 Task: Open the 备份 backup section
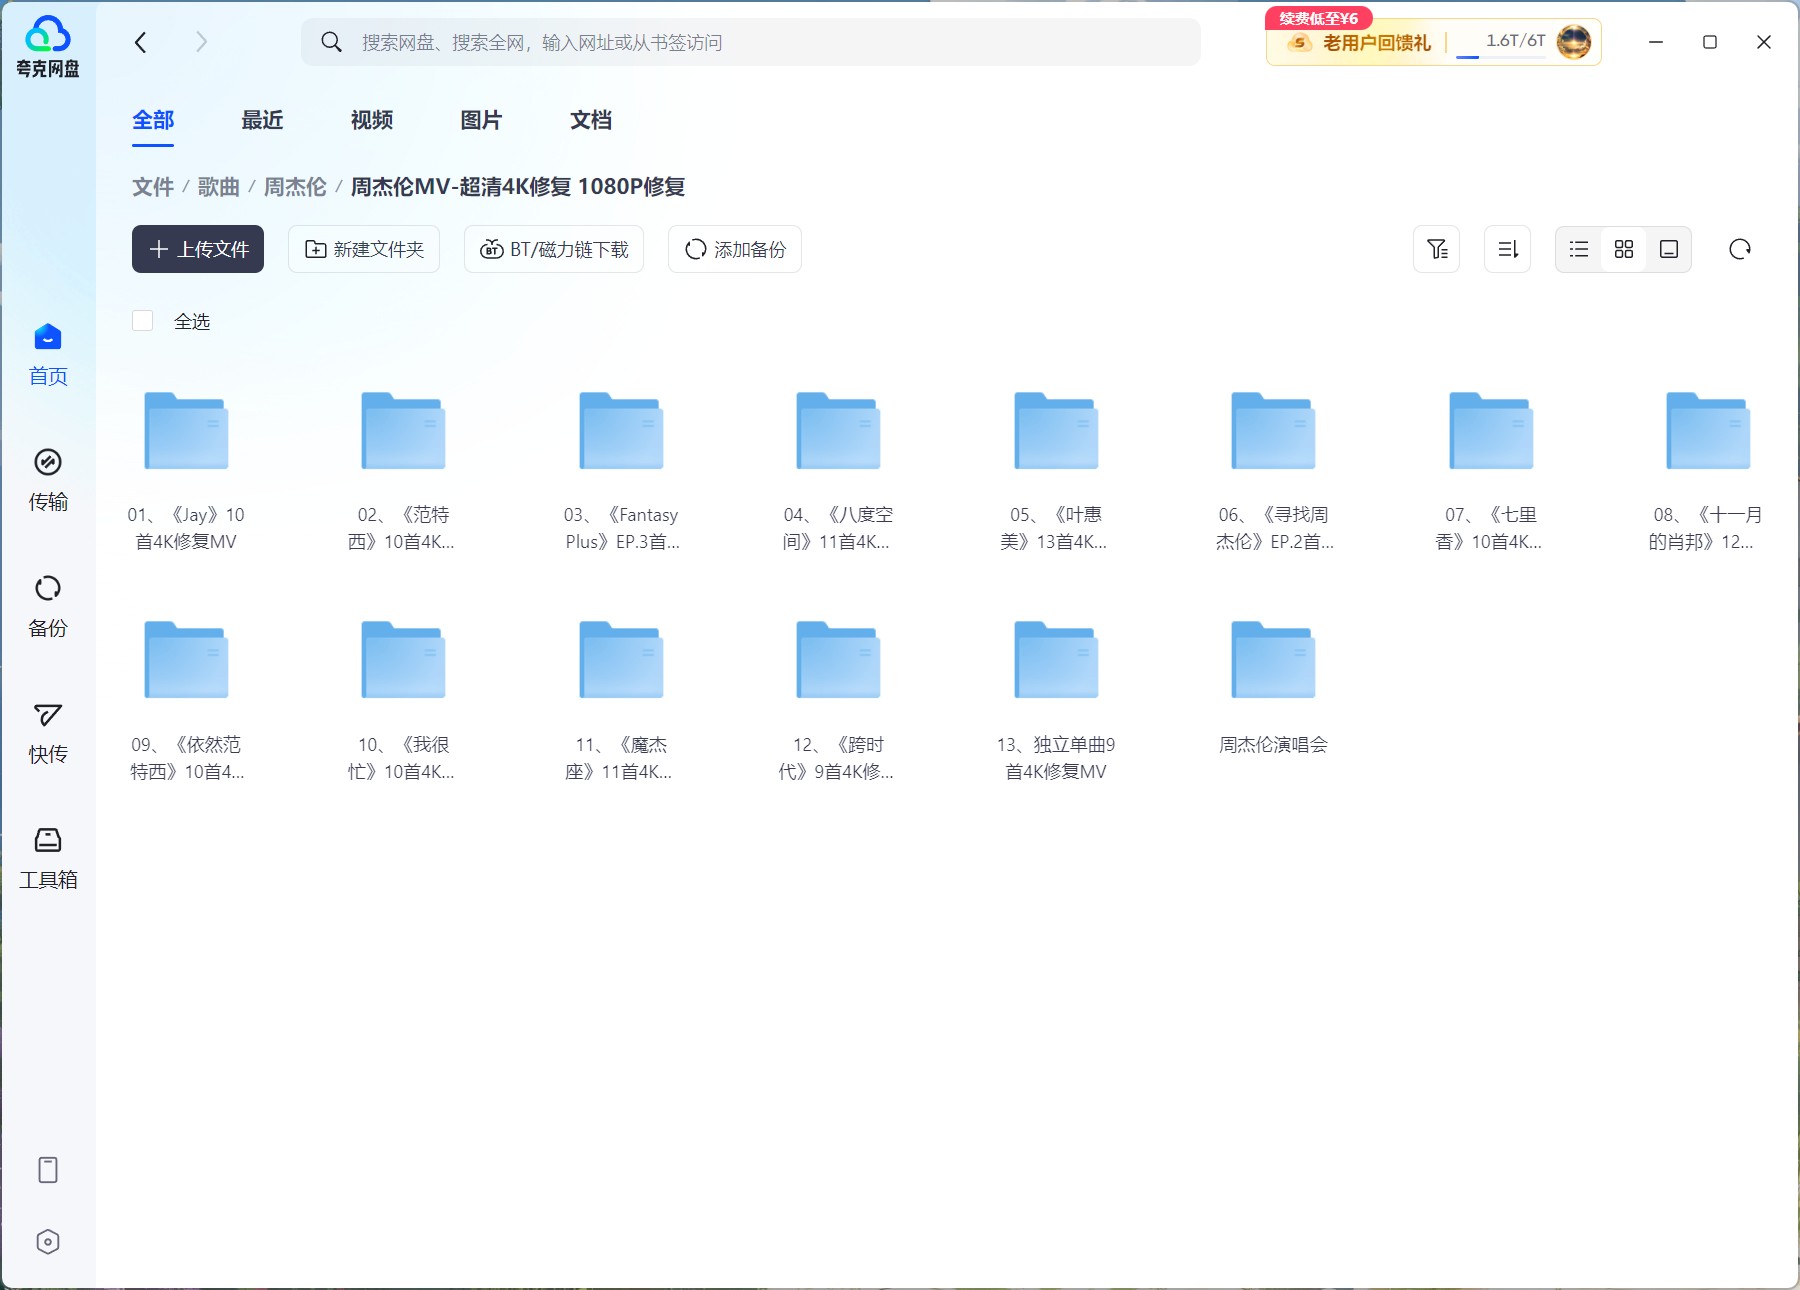point(48,607)
